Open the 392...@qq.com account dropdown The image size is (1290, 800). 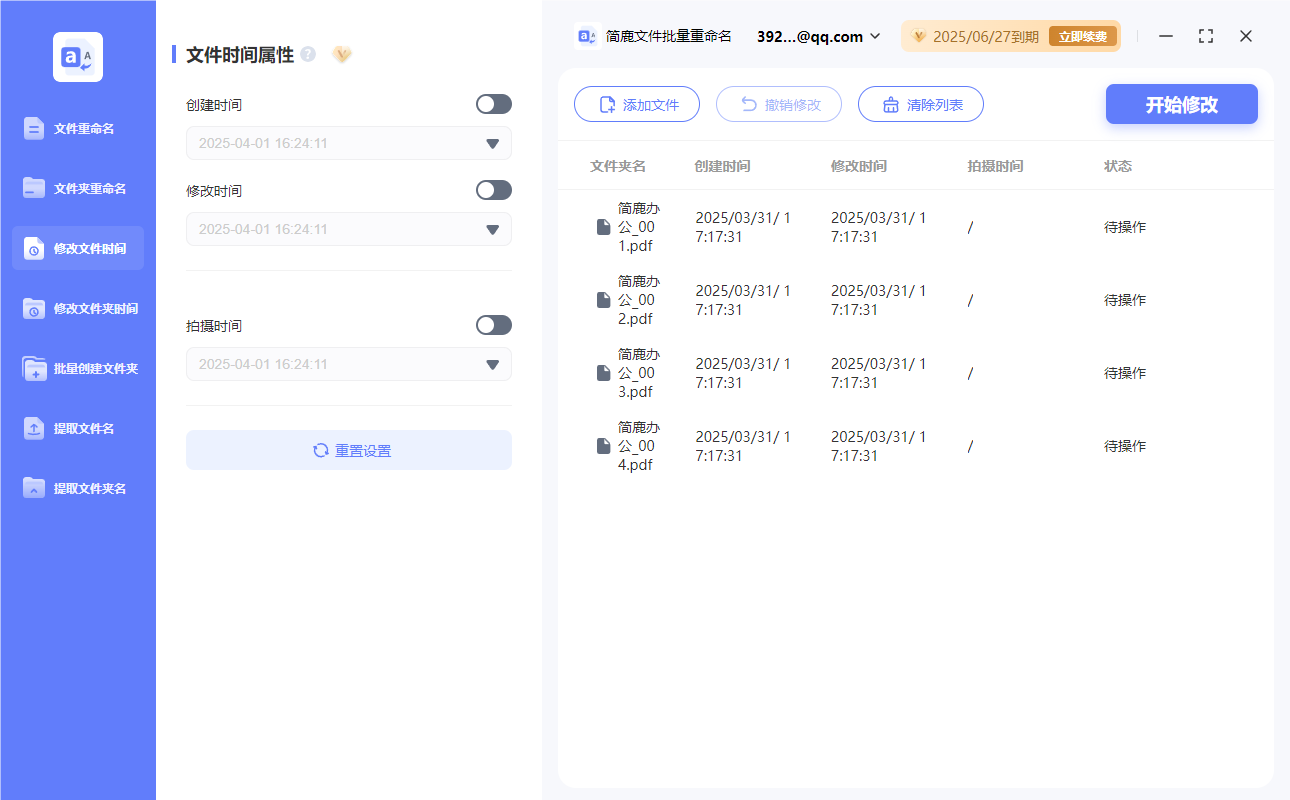pos(817,36)
